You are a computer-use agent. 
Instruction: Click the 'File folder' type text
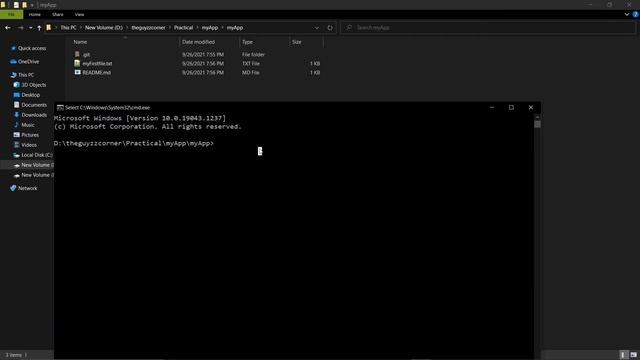point(253,54)
